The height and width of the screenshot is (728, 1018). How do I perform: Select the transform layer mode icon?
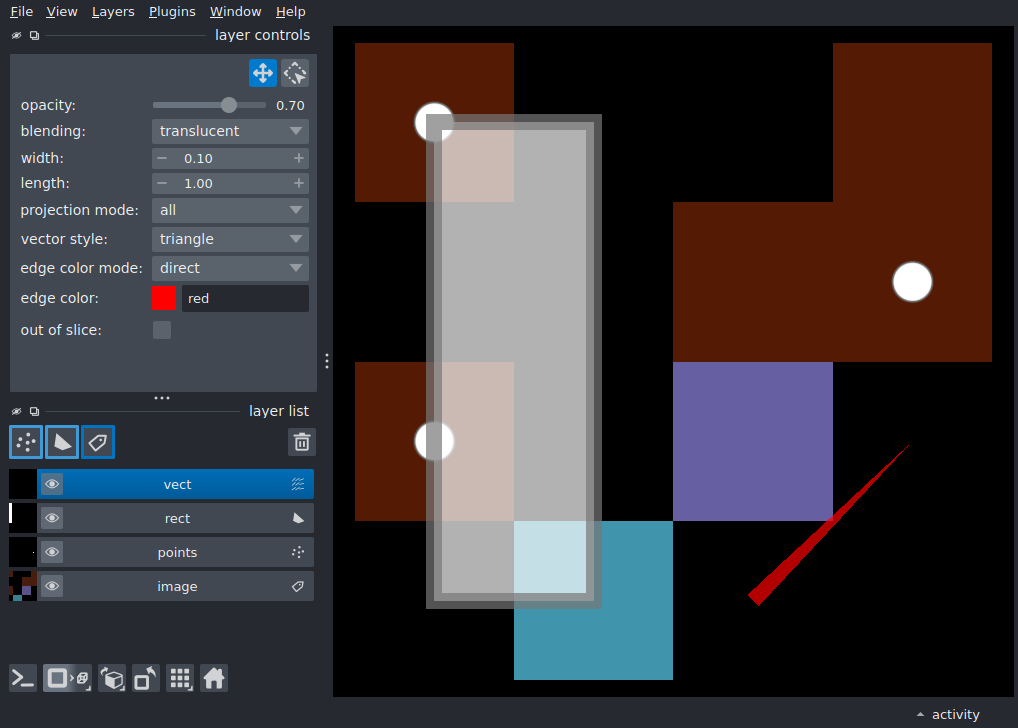pos(295,73)
